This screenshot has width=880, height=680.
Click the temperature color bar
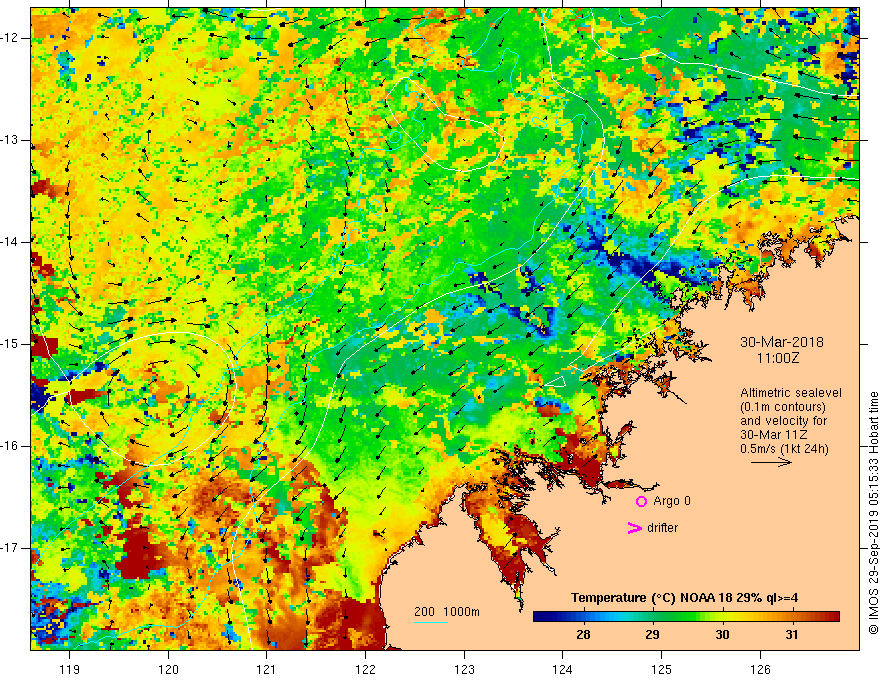[x=686, y=617]
